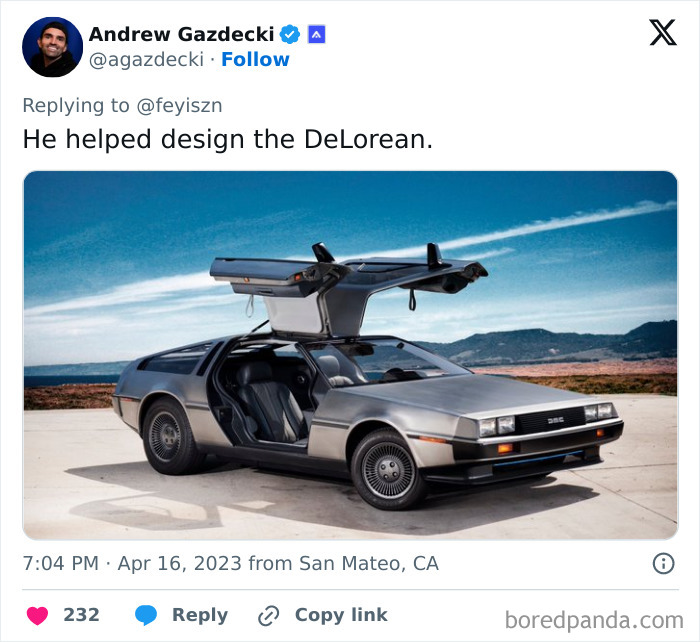700x642 pixels.
Task: Open the @agazdecki handle link
Action: (x=146, y=59)
